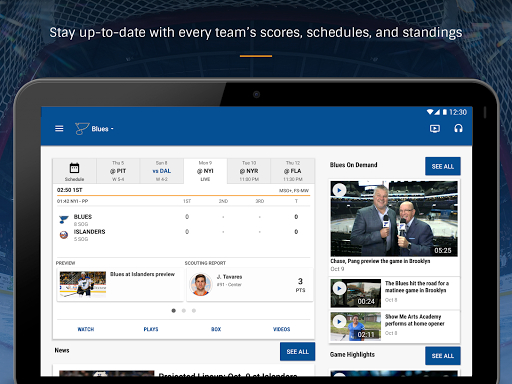Open the PLAYS link

[151, 329]
